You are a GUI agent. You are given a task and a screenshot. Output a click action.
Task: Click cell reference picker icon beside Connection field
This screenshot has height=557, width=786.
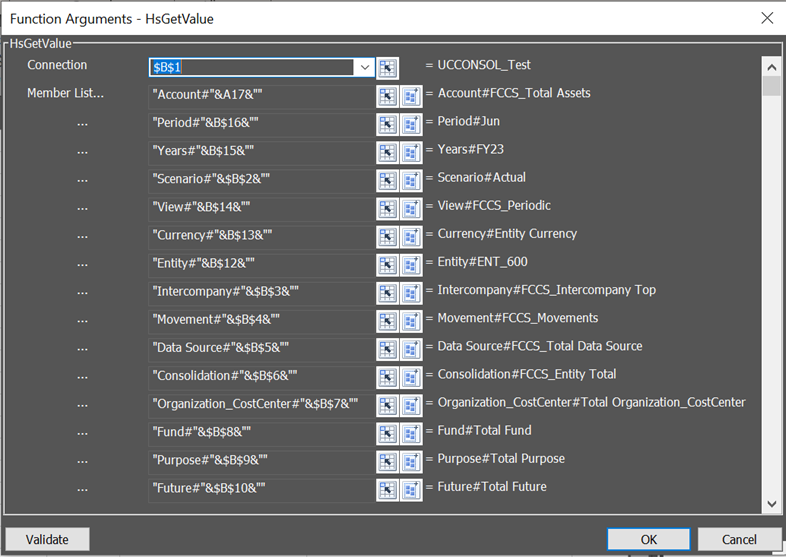[387, 68]
